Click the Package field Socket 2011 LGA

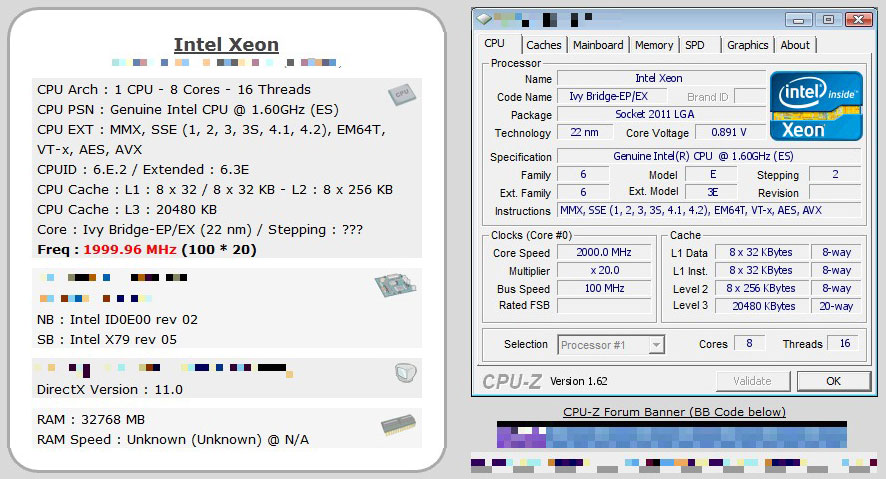click(661, 114)
